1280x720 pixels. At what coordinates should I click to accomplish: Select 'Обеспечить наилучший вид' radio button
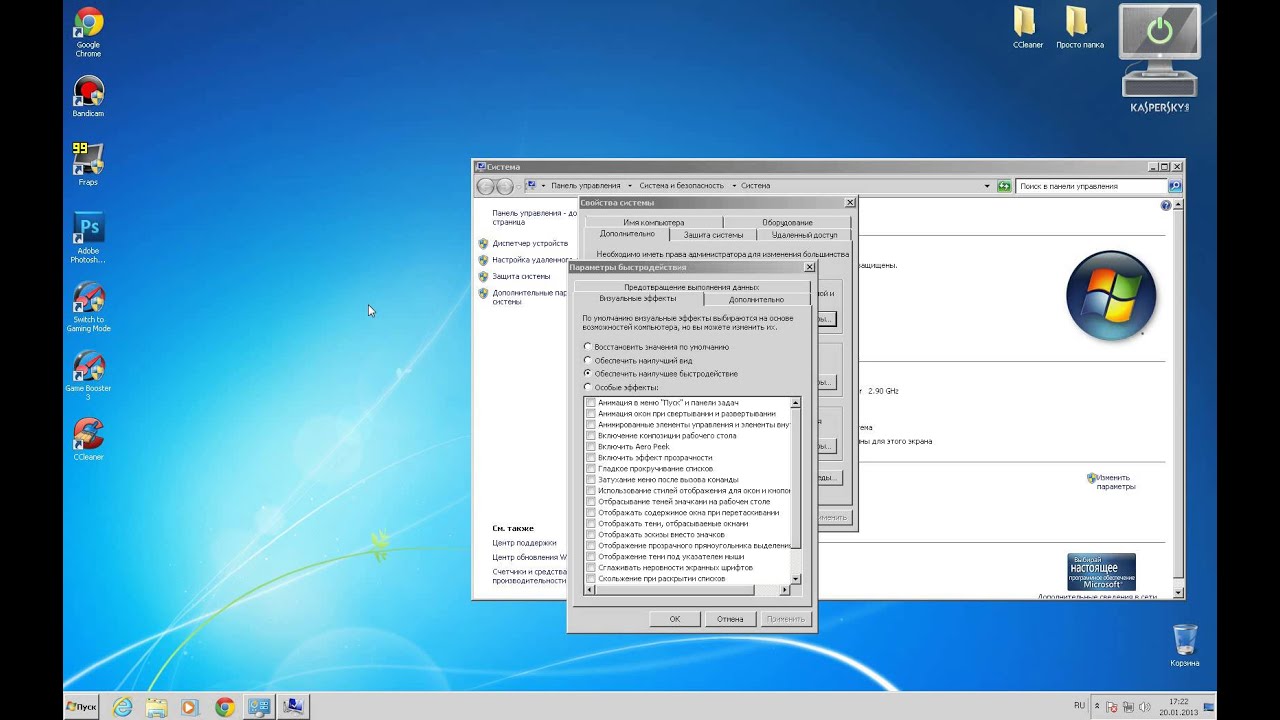[x=587, y=360]
